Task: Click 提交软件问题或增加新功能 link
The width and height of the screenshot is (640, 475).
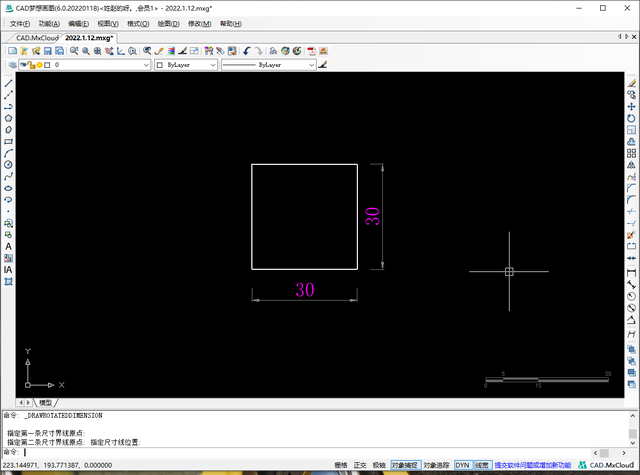Action: [533, 465]
